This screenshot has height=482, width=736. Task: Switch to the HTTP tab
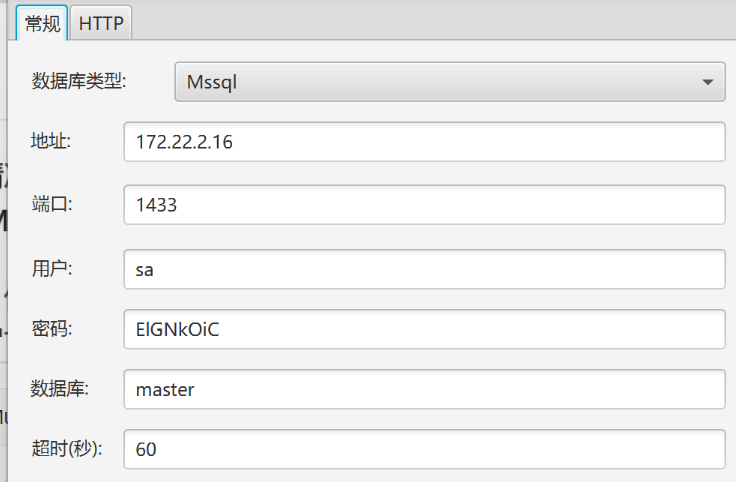[x=101, y=23]
